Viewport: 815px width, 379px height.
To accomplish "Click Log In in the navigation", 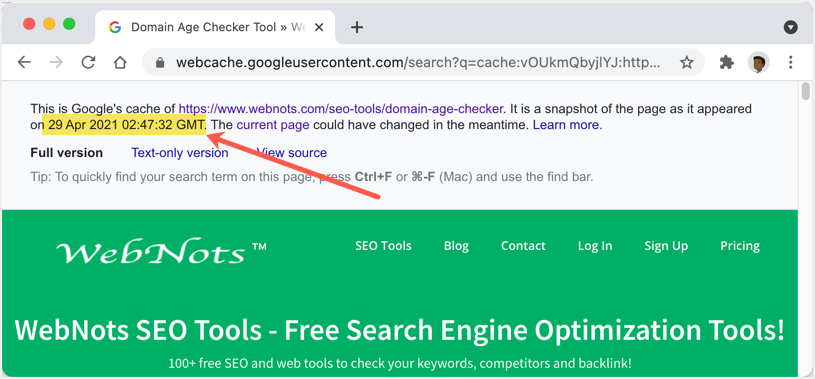I will (595, 246).
